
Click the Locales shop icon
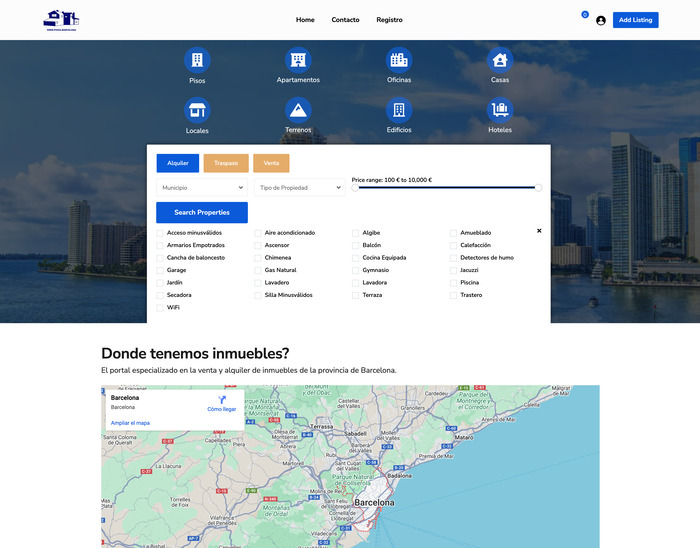197,110
